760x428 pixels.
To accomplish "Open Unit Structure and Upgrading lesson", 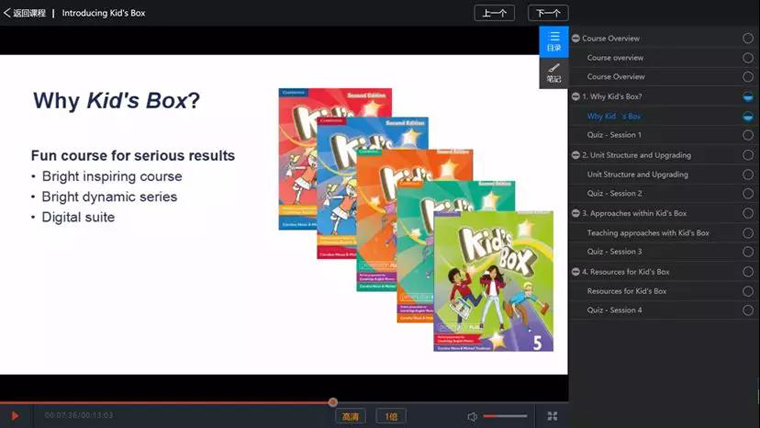I will (637, 174).
